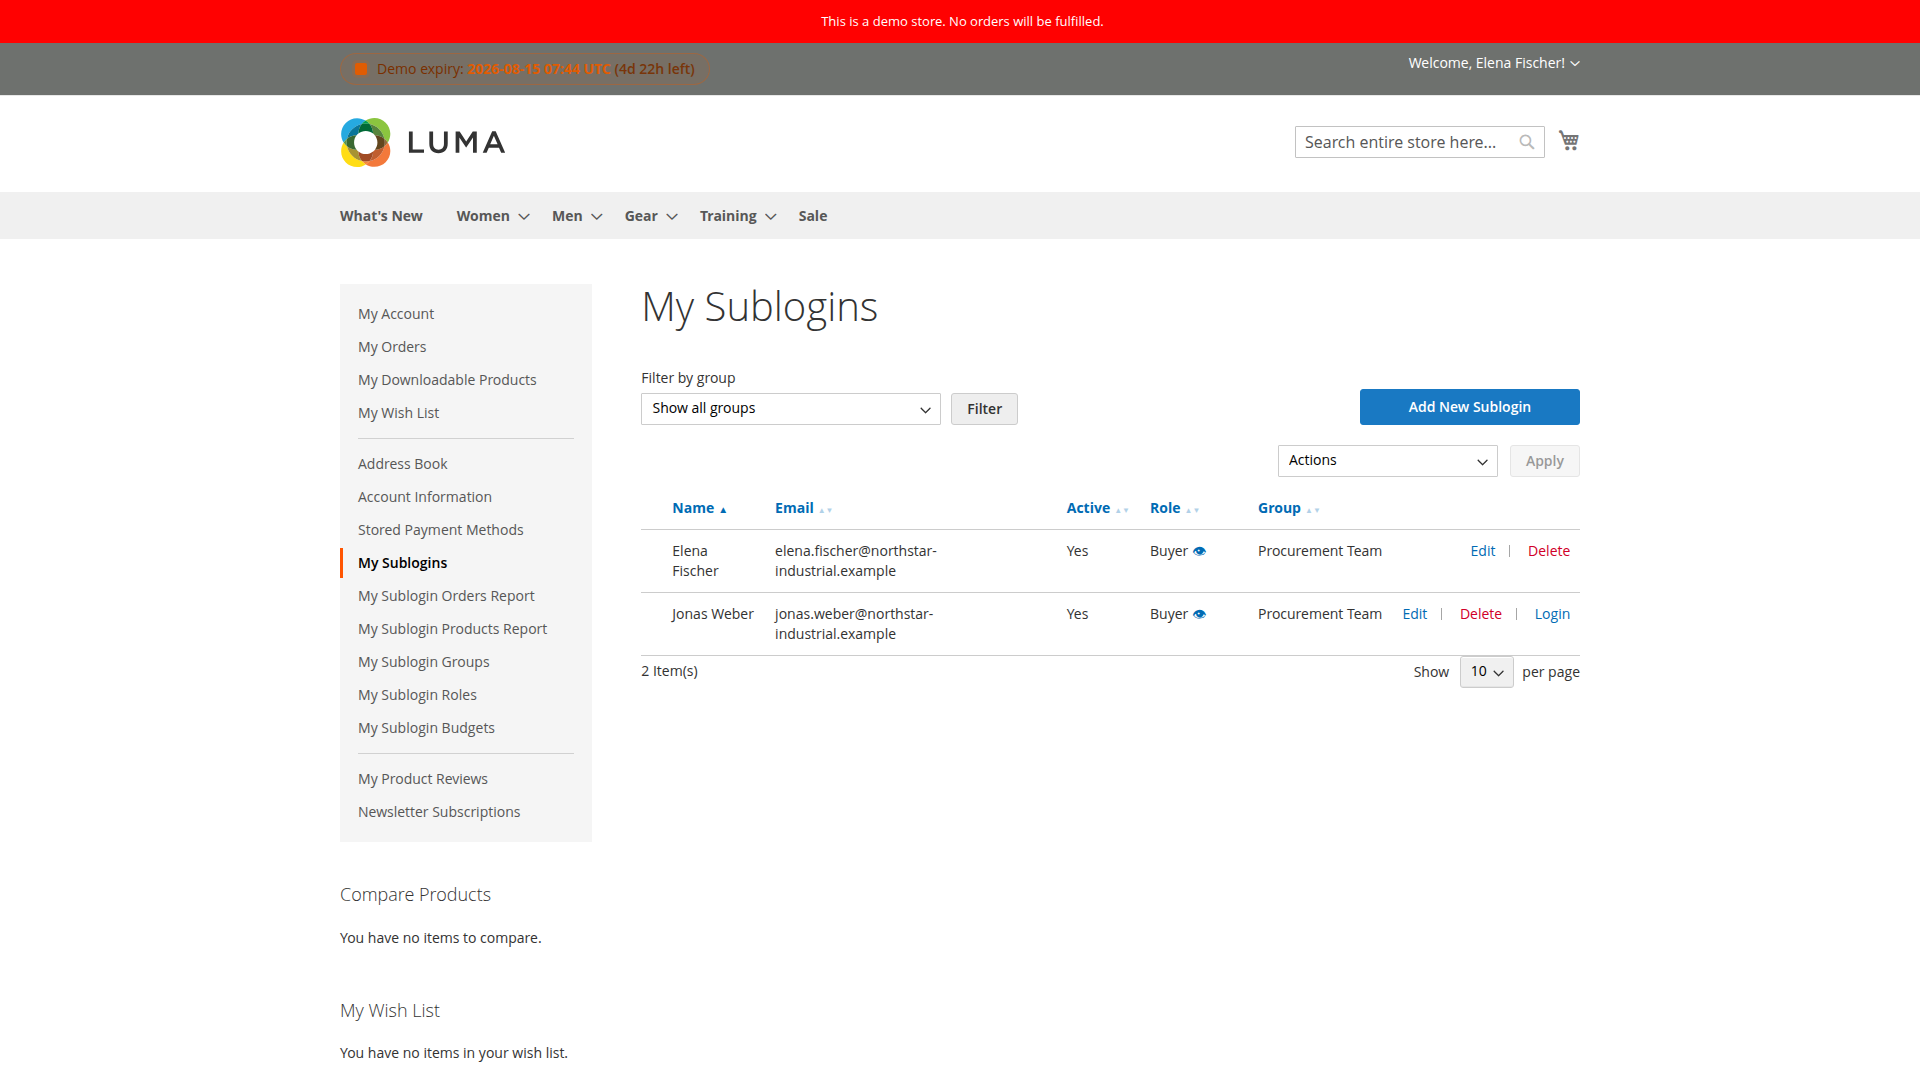Open My Orders in sidebar
The height and width of the screenshot is (1080, 1920).
point(392,347)
